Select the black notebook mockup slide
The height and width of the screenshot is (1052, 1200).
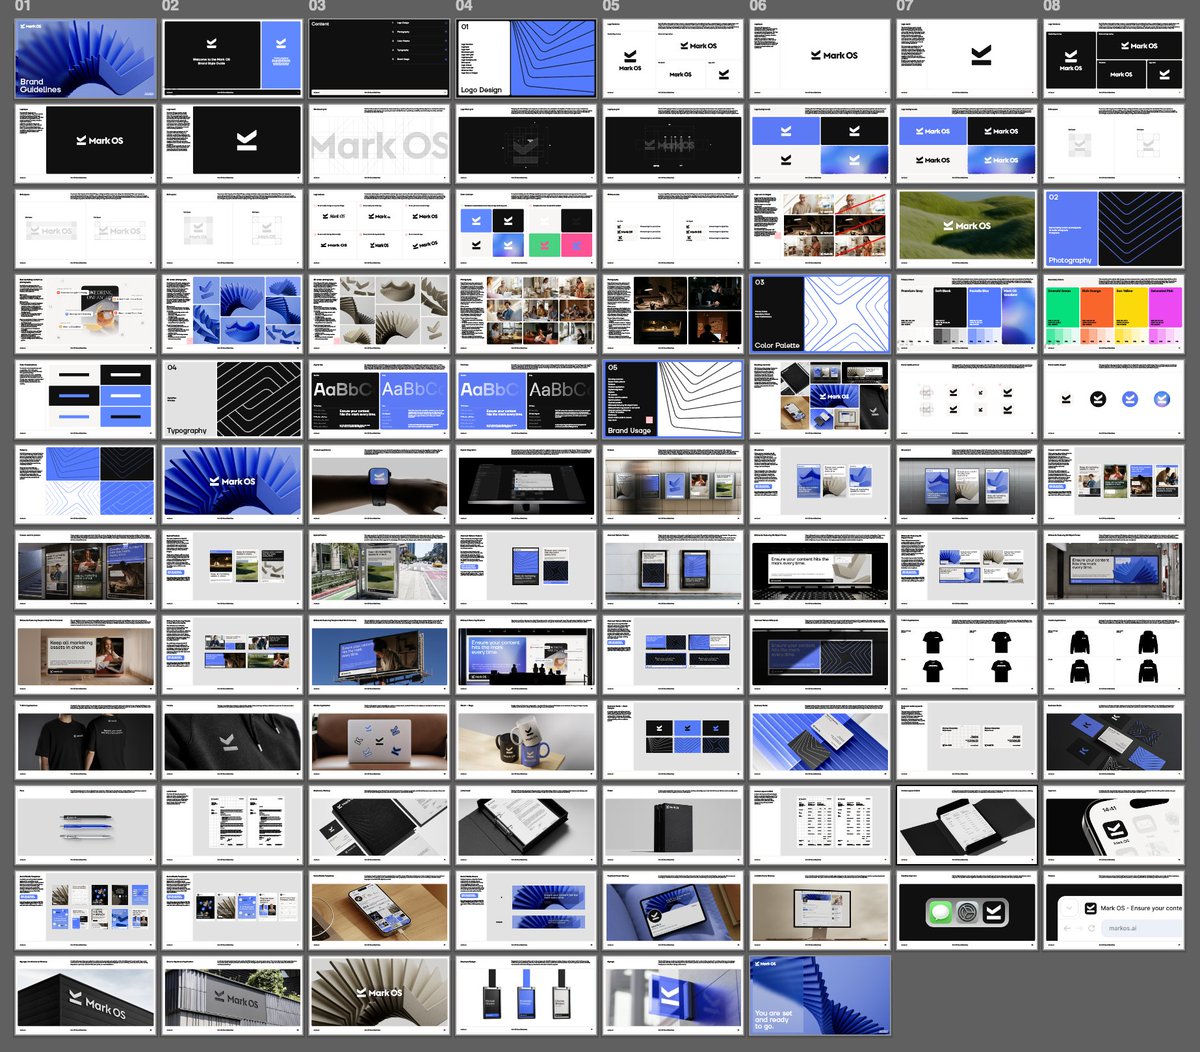(x=379, y=824)
